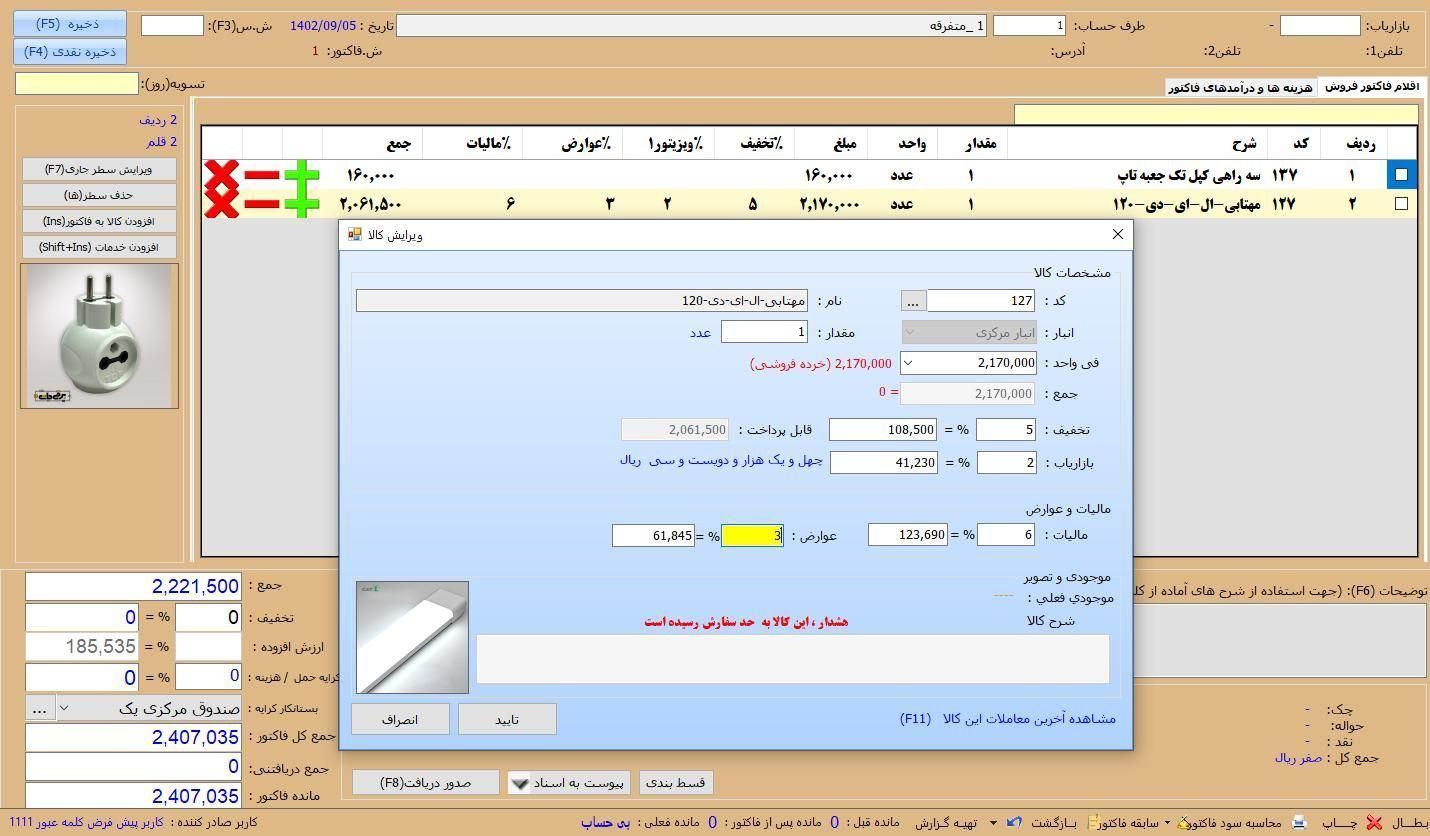Expand the تهیه گزارش dropdown arrow
The image size is (1430, 836).
(992, 822)
